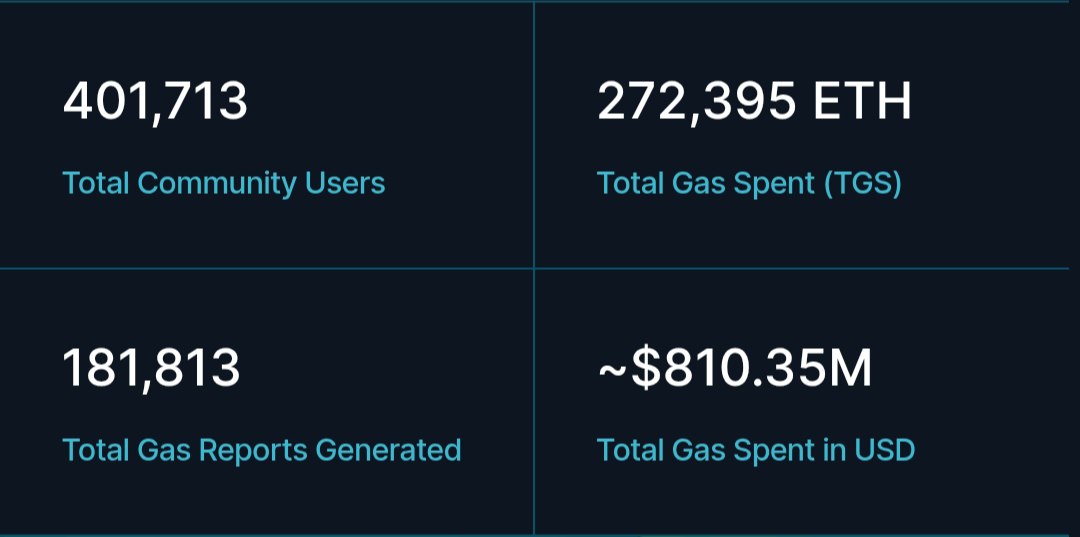Click the center intersection of the grid dividers

[x=534, y=268]
